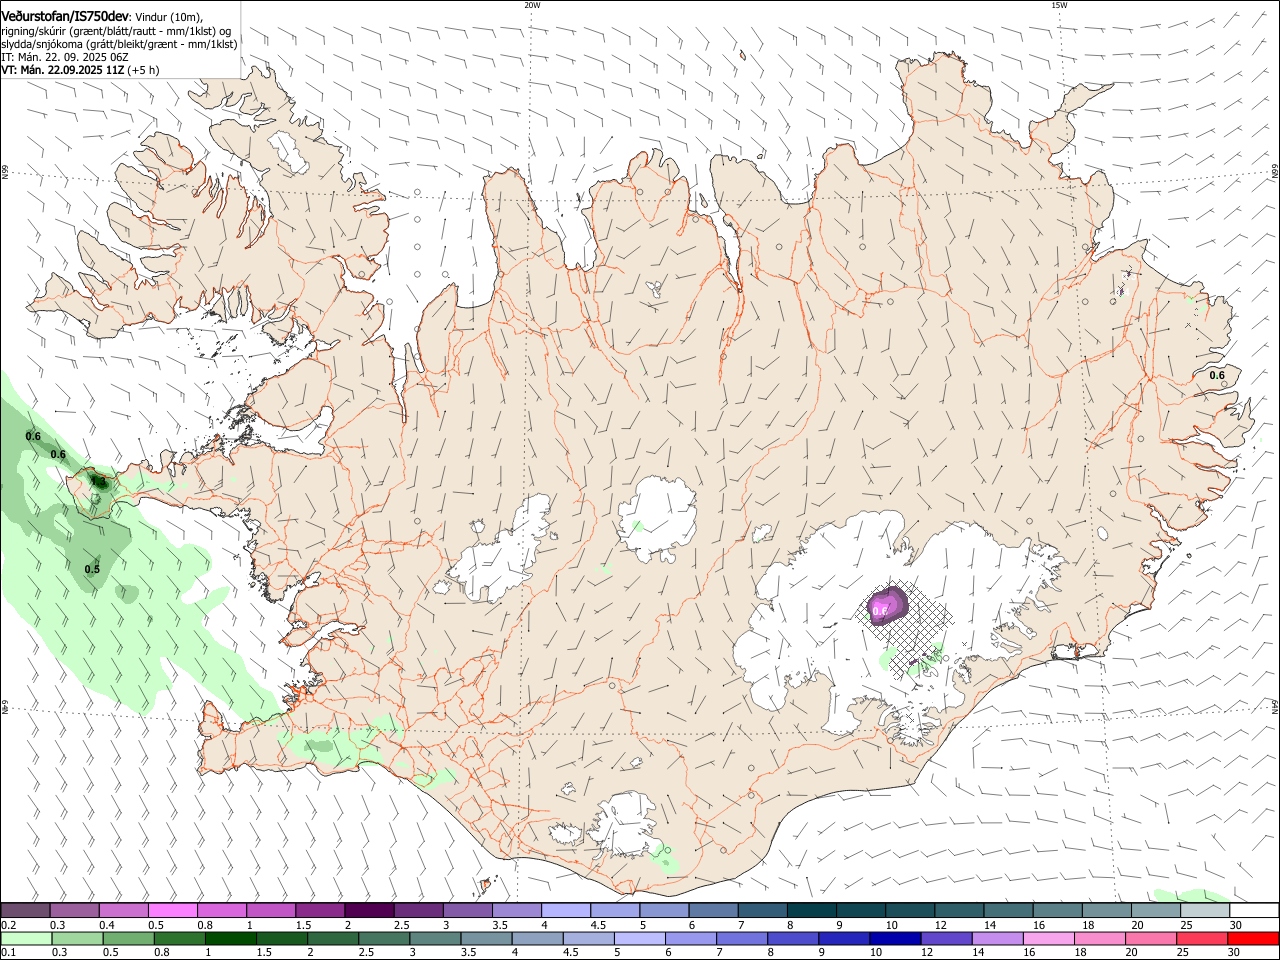Select the 25–30 red swatch in the lower legend
The image size is (1280, 960).
pyautogui.click(x=1202, y=938)
